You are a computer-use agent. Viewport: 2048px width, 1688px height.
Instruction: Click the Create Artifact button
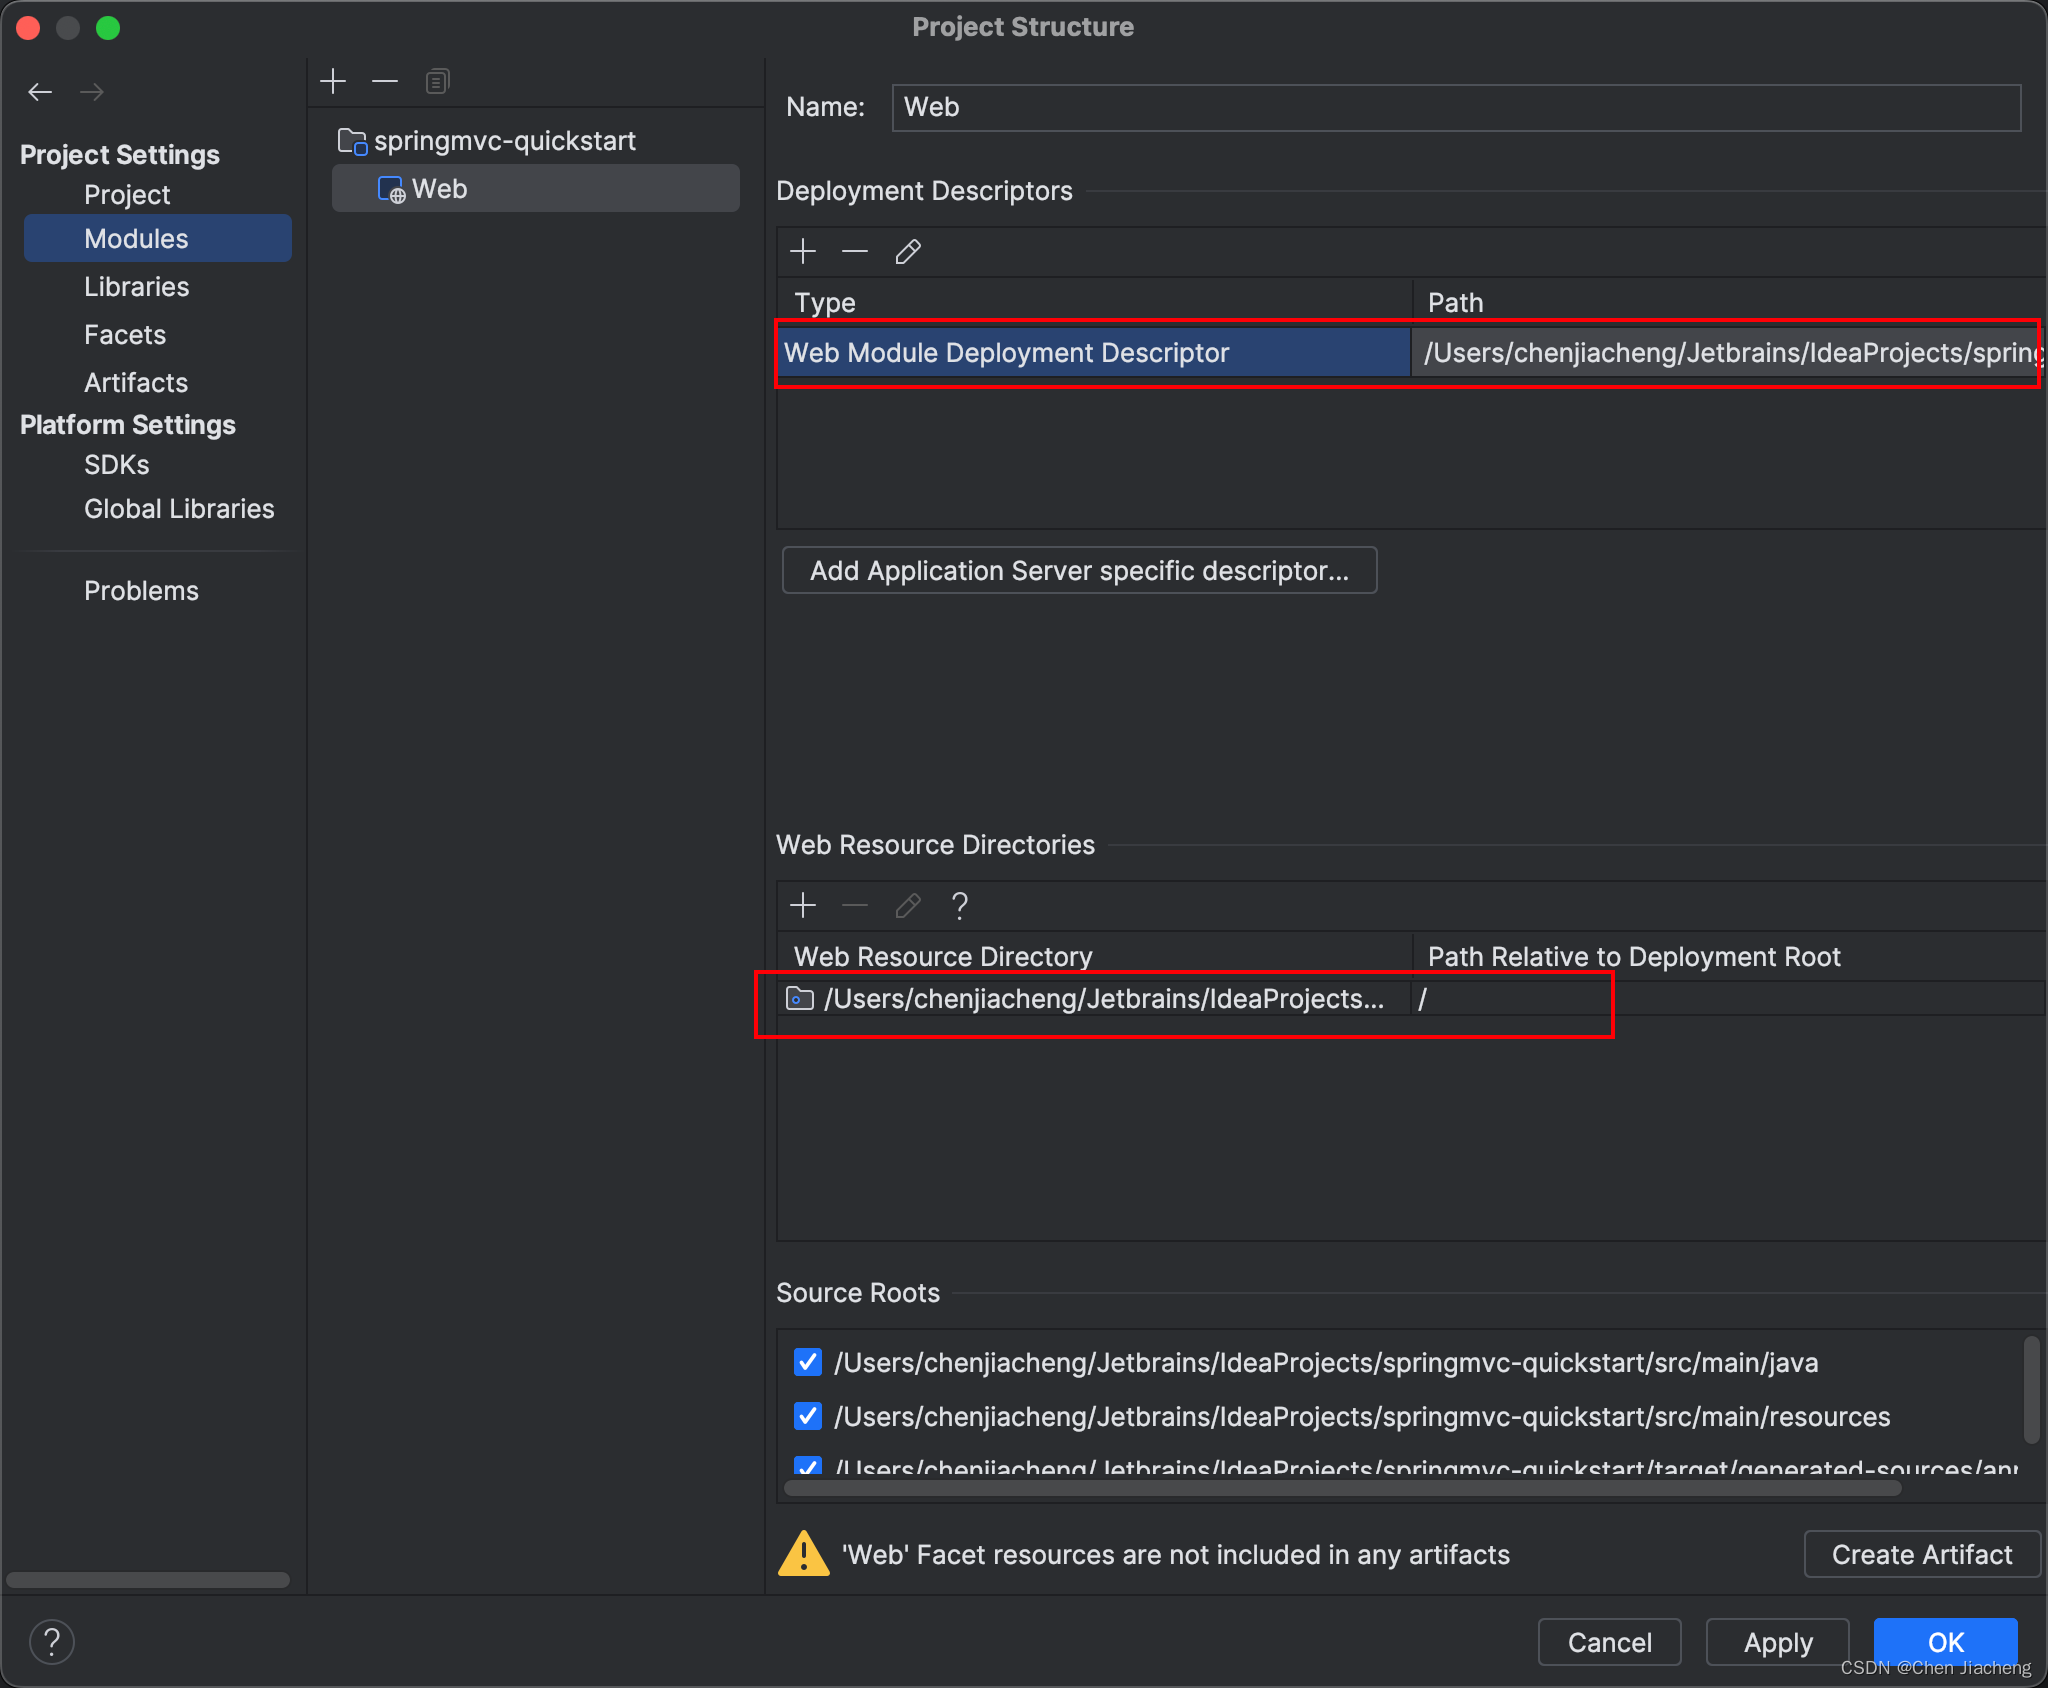click(x=1921, y=1554)
